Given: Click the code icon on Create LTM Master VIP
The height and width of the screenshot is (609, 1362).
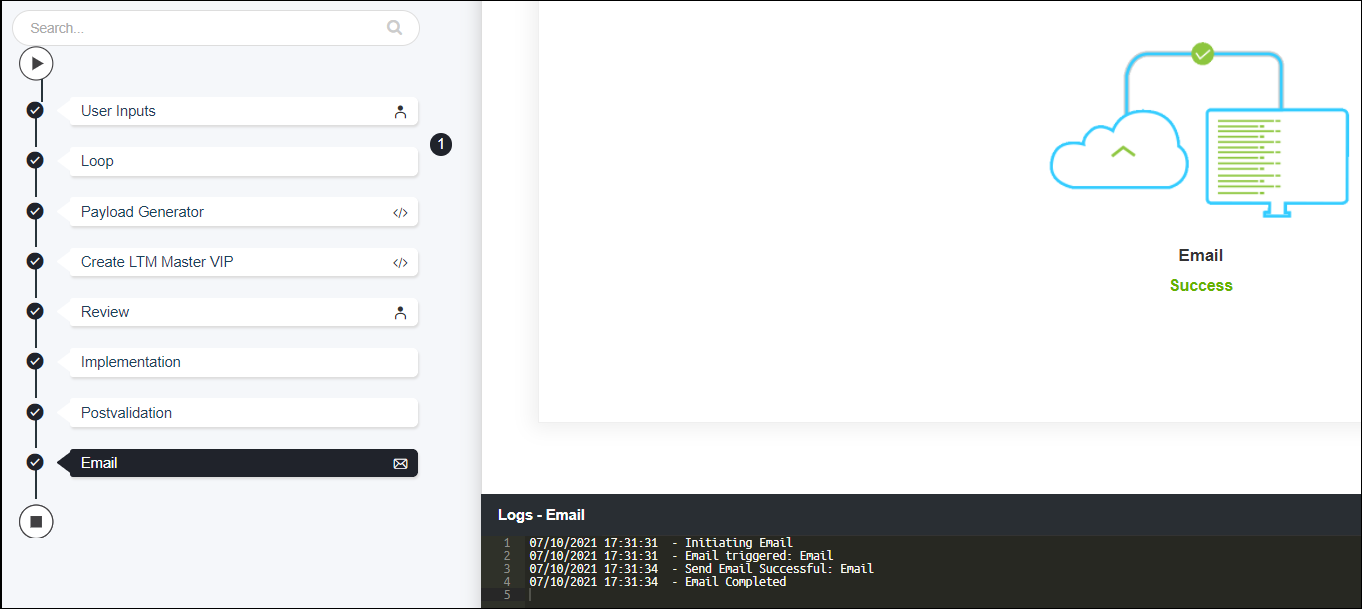Looking at the screenshot, I should pos(400,263).
